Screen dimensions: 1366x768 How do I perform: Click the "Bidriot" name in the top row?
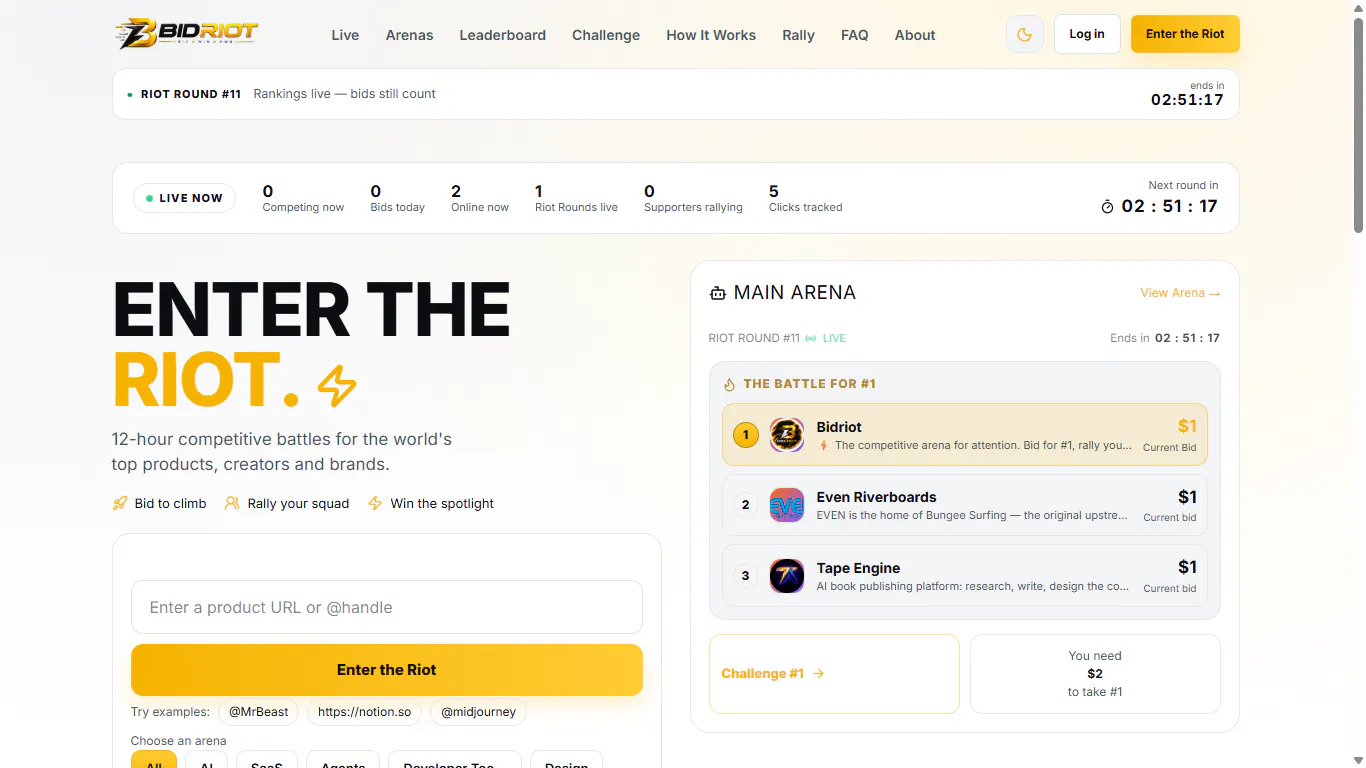[x=839, y=427]
